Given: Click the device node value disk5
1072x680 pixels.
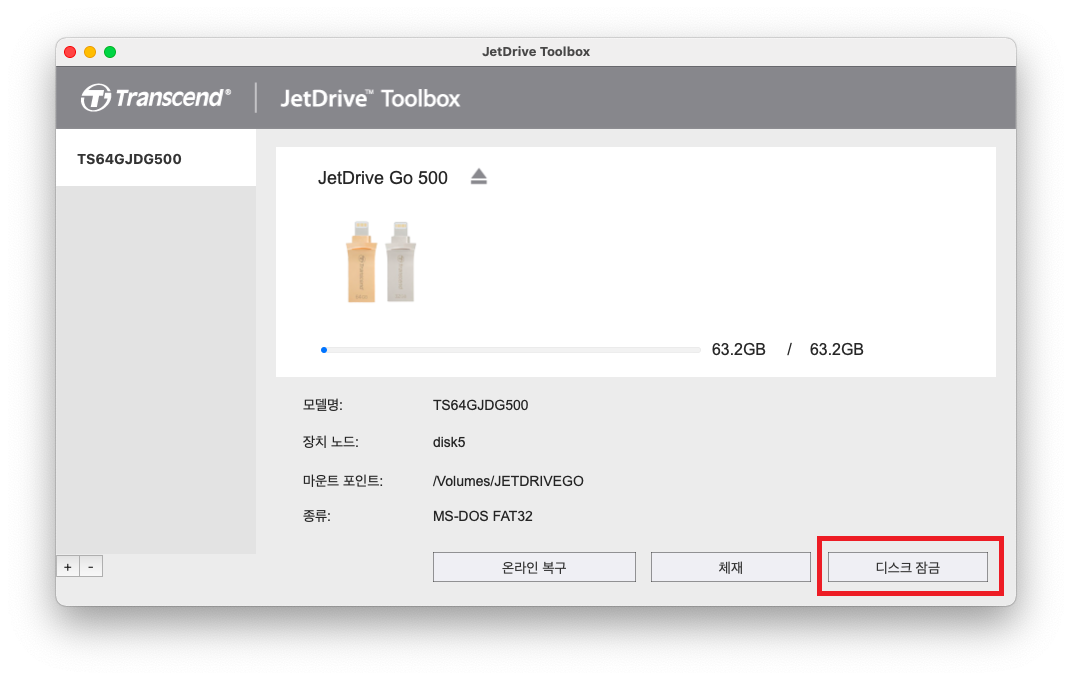Looking at the screenshot, I should pyautogui.click(x=449, y=442).
